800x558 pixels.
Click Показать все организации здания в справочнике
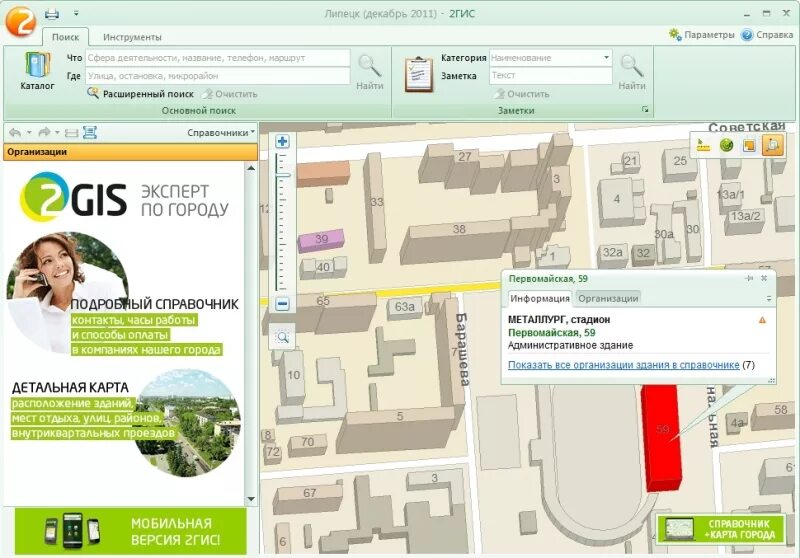(623, 365)
